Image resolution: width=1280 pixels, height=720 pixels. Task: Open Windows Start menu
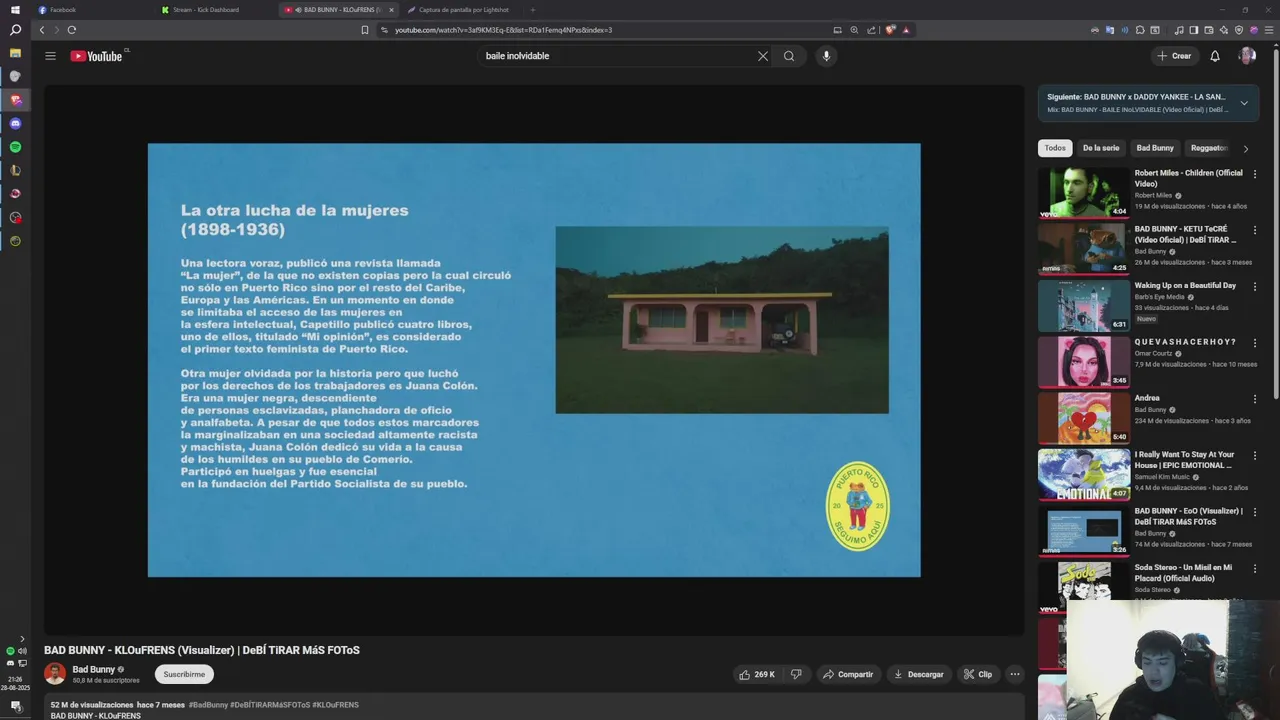pos(15,9)
